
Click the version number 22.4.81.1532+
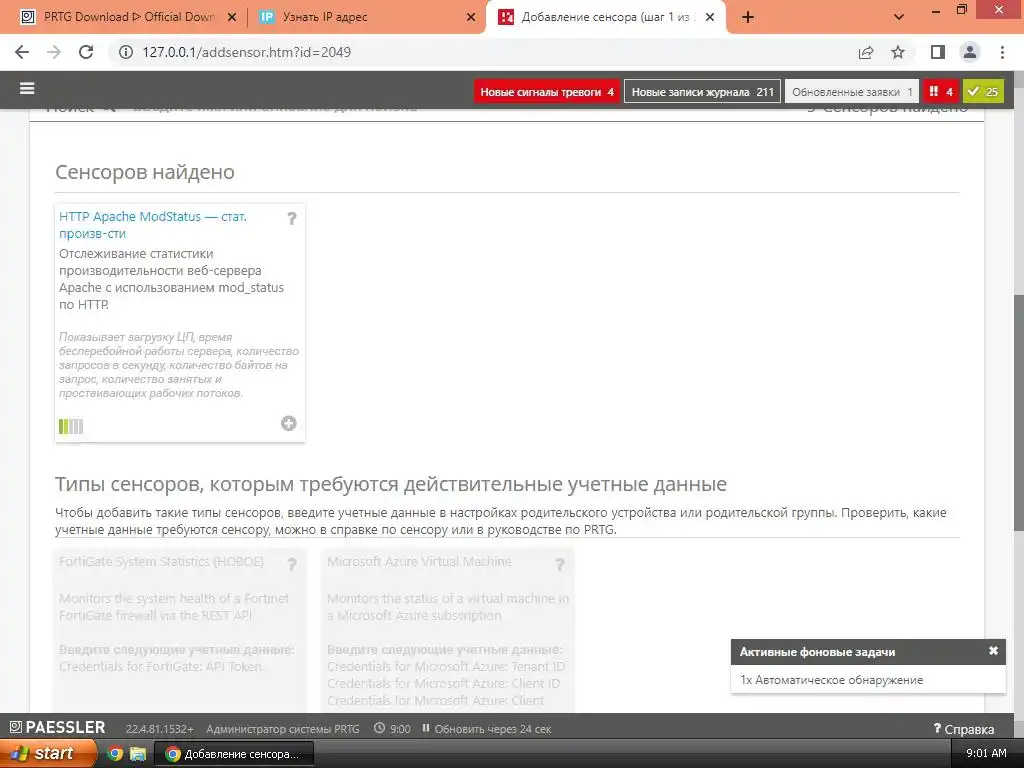159,729
